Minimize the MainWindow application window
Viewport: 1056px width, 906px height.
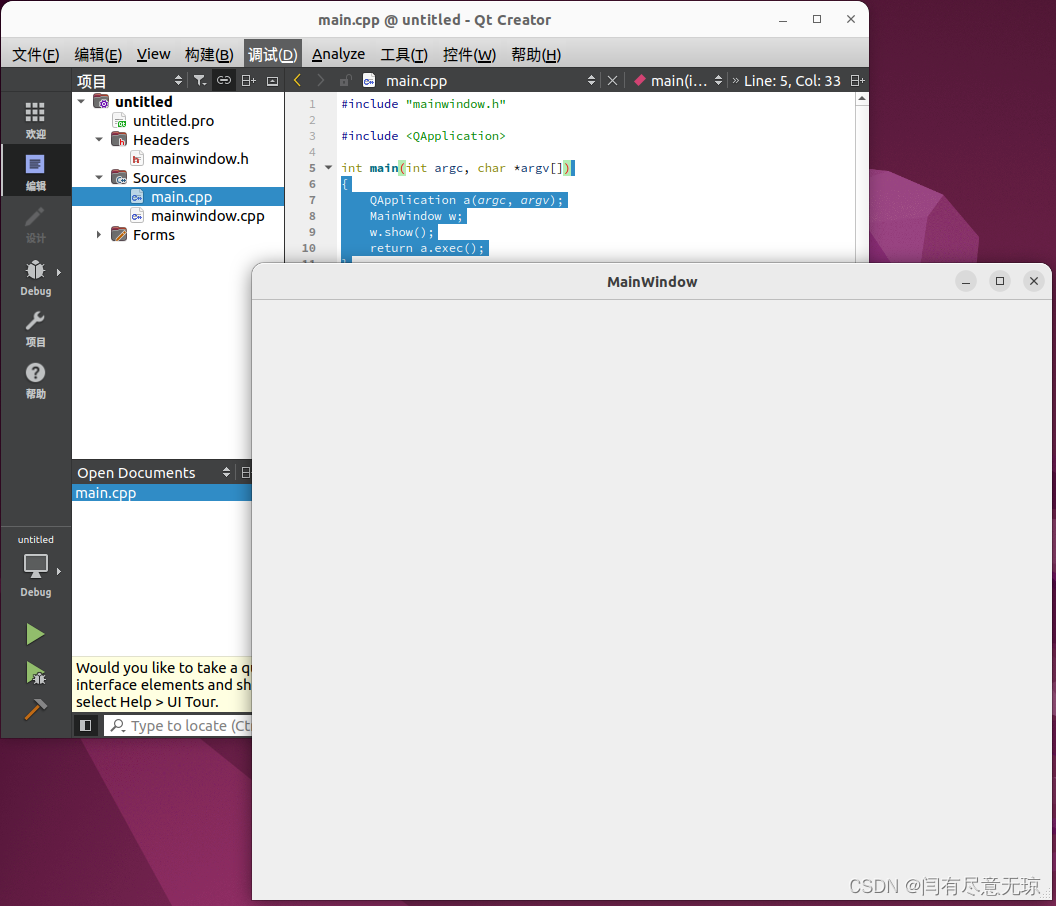pos(966,281)
